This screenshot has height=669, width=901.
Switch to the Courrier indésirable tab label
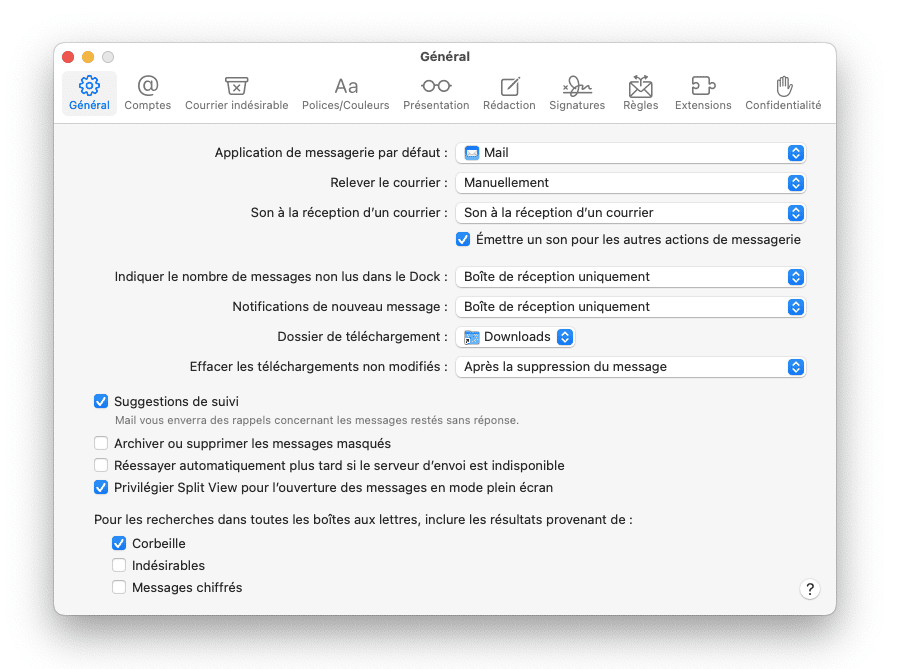236,105
